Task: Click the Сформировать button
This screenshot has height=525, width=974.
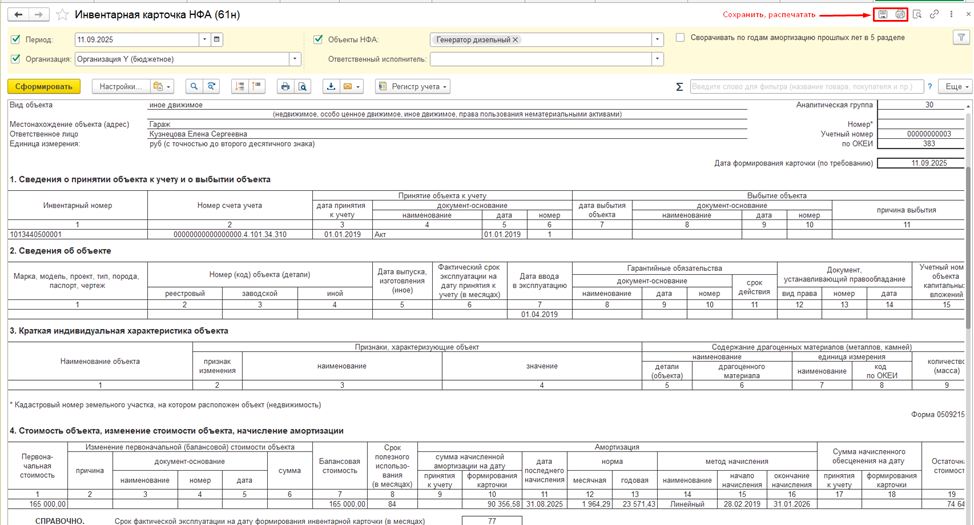Action: tap(44, 86)
